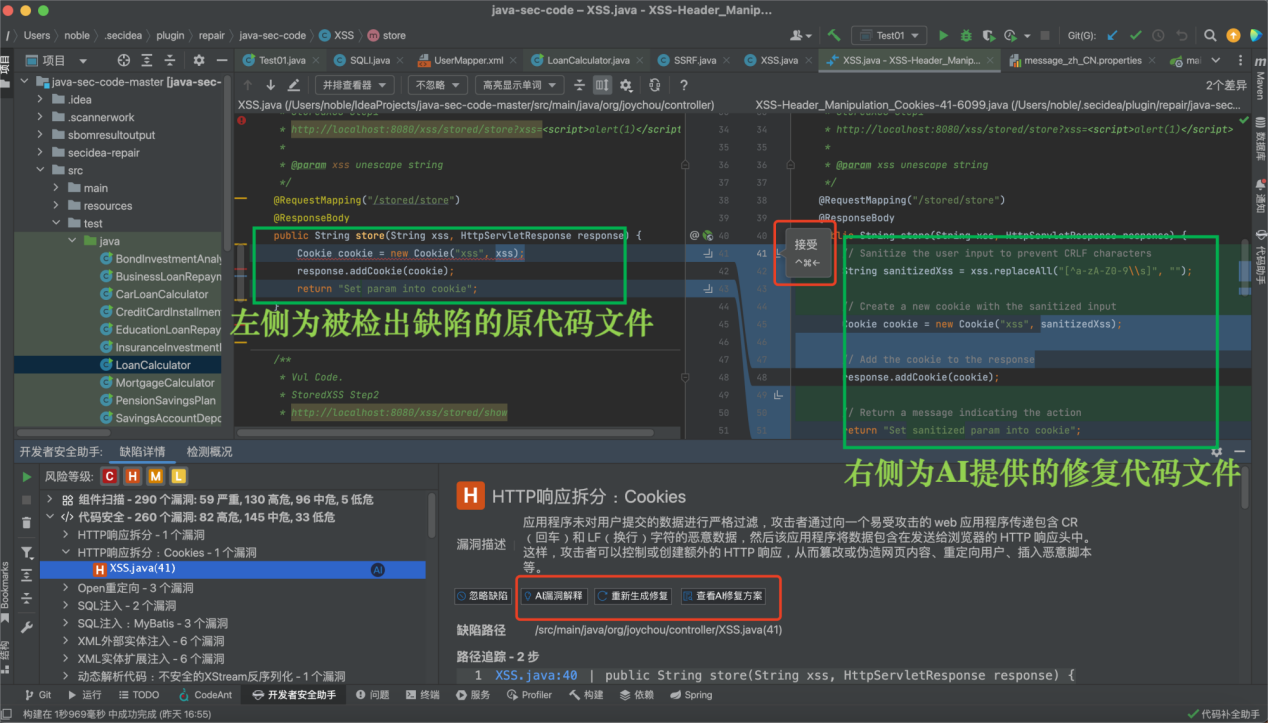Screen dimensions: 1268x723
Task: Expand all vulnerability tree nodes icon
Action: (x=27, y=574)
